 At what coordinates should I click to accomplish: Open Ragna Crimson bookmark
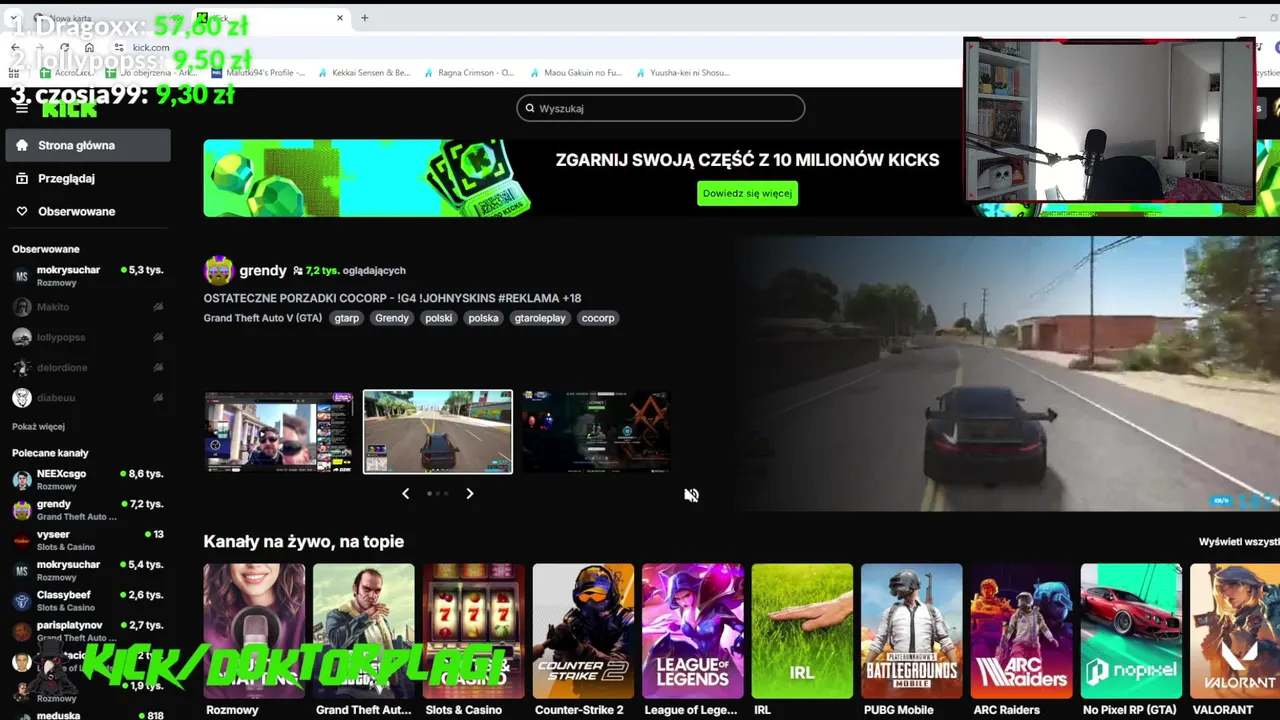pos(469,72)
